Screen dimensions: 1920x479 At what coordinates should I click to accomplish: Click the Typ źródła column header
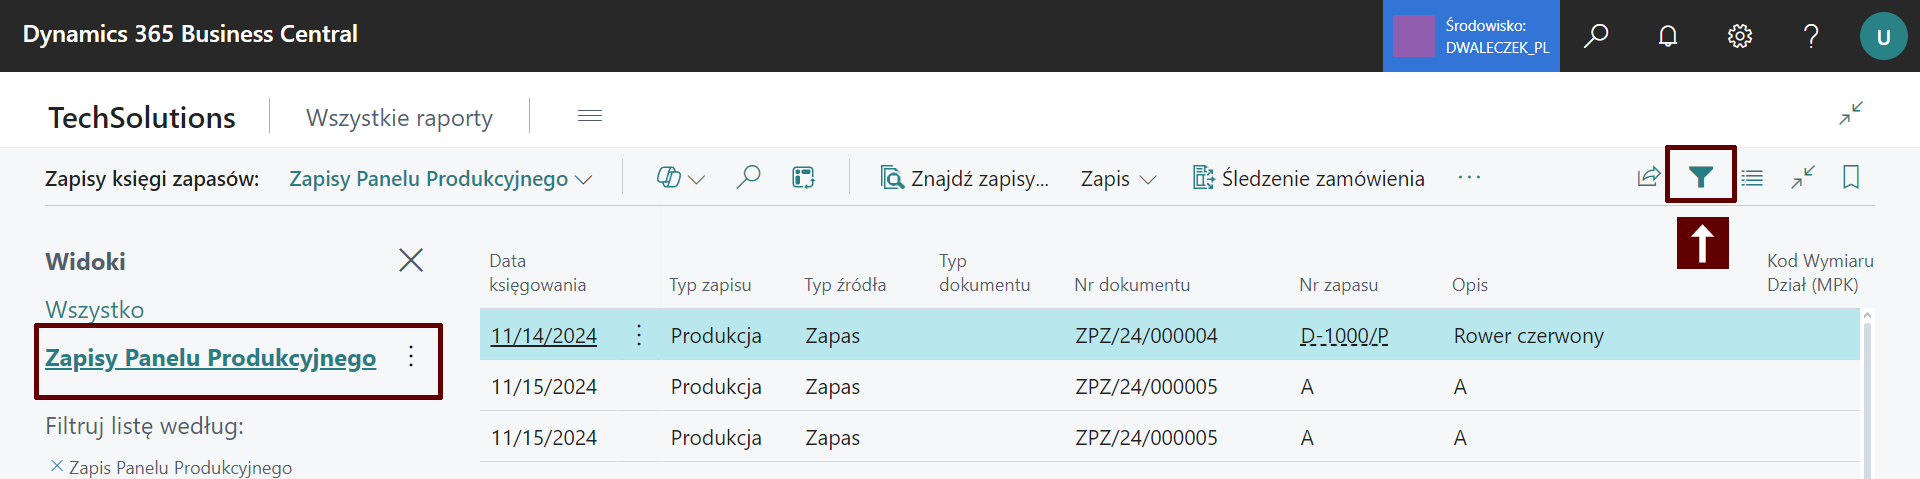pos(845,285)
